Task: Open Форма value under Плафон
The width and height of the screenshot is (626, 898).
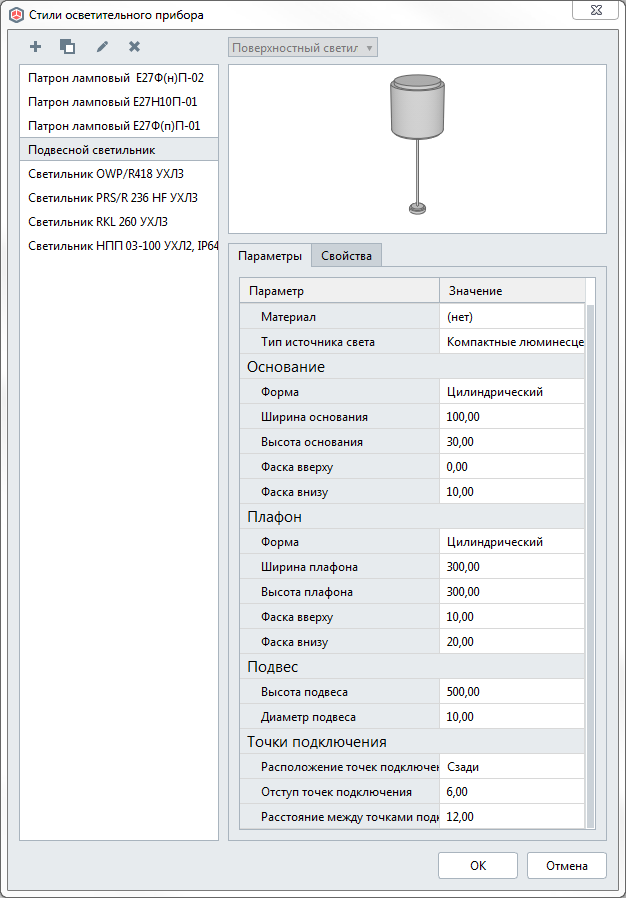Action: click(x=512, y=542)
